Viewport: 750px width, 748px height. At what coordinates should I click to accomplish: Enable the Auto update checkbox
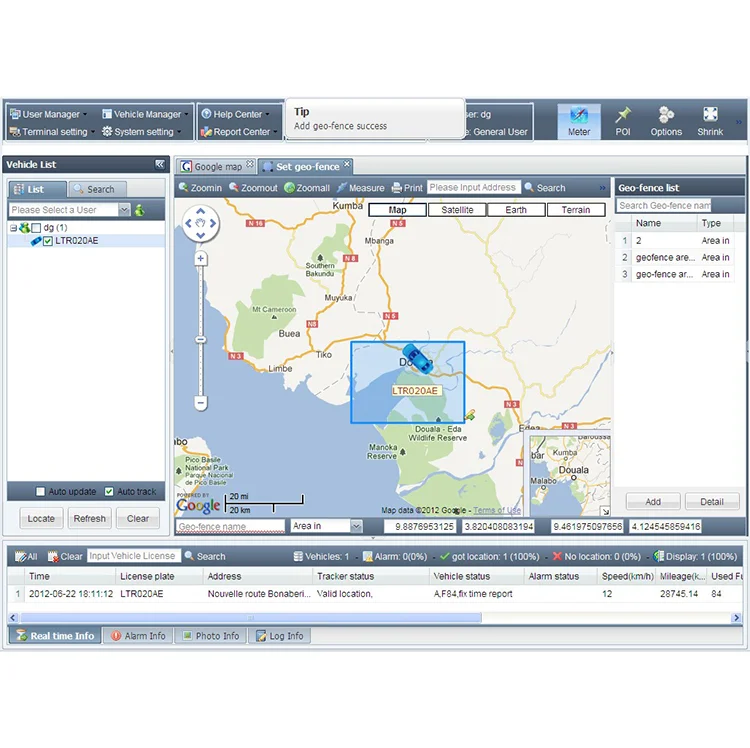(x=41, y=492)
